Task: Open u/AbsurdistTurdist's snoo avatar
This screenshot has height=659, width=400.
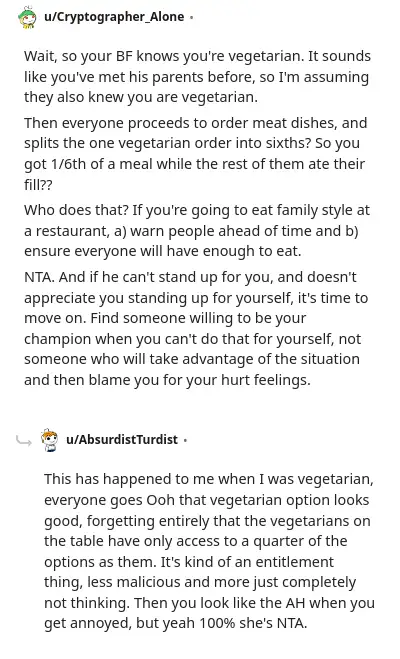Action: click(50, 440)
